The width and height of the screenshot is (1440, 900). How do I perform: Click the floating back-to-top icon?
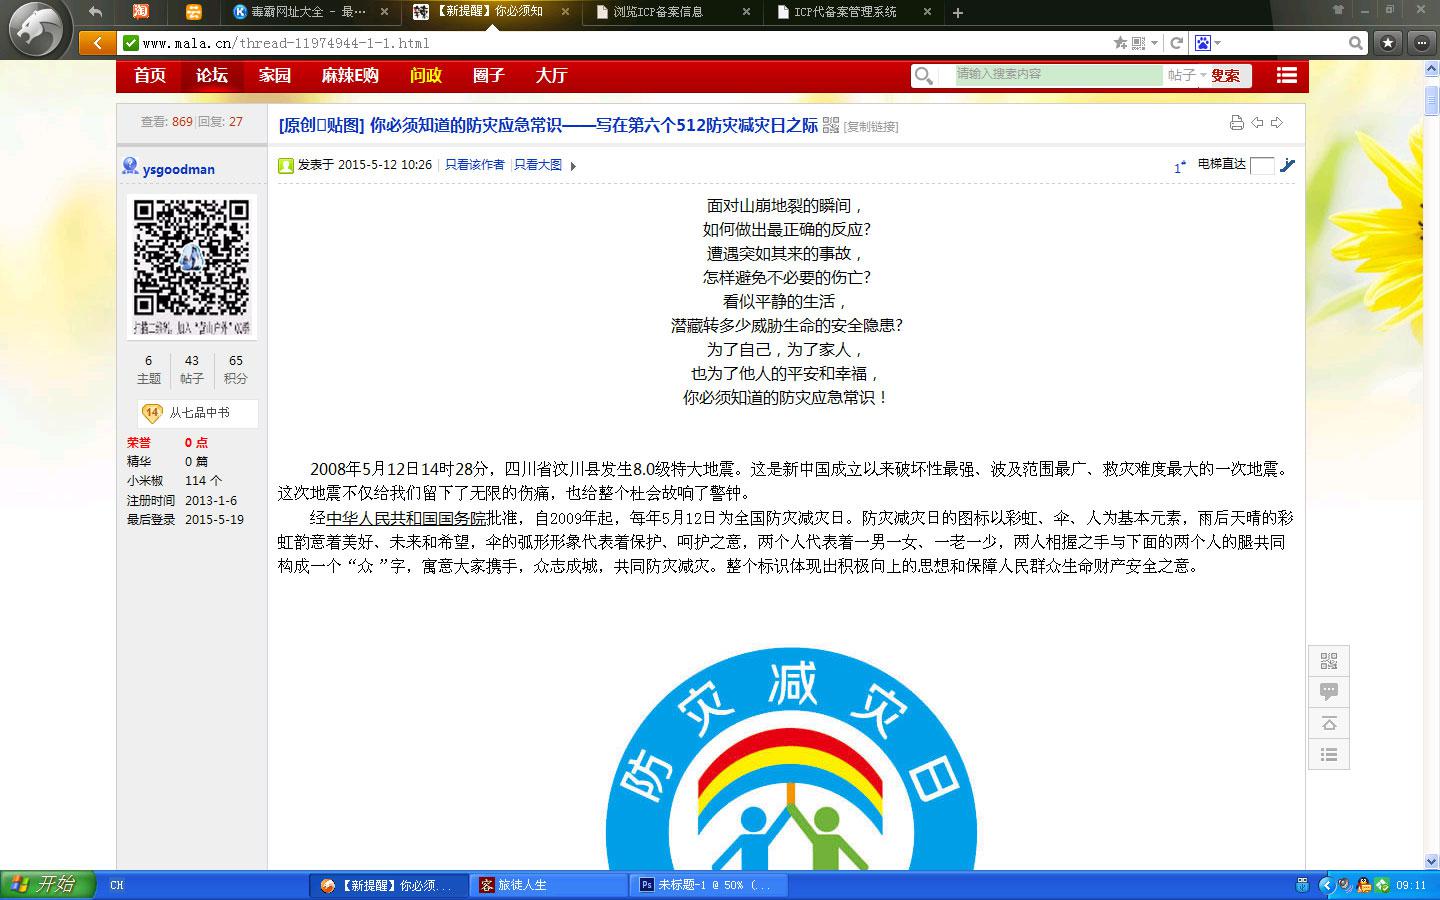click(1329, 723)
